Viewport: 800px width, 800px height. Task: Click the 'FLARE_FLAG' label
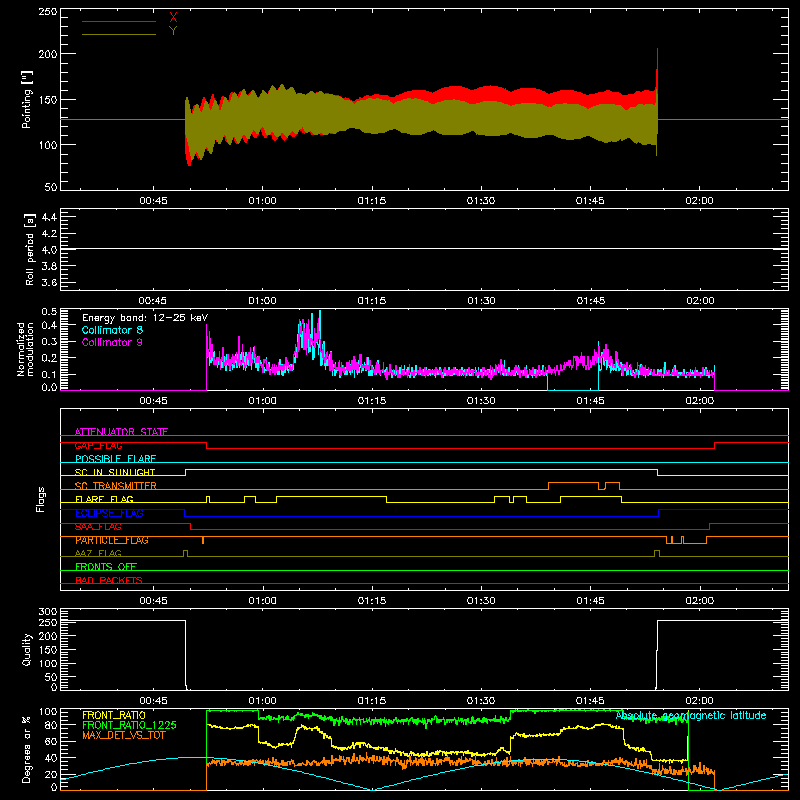(x=104, y=499)
